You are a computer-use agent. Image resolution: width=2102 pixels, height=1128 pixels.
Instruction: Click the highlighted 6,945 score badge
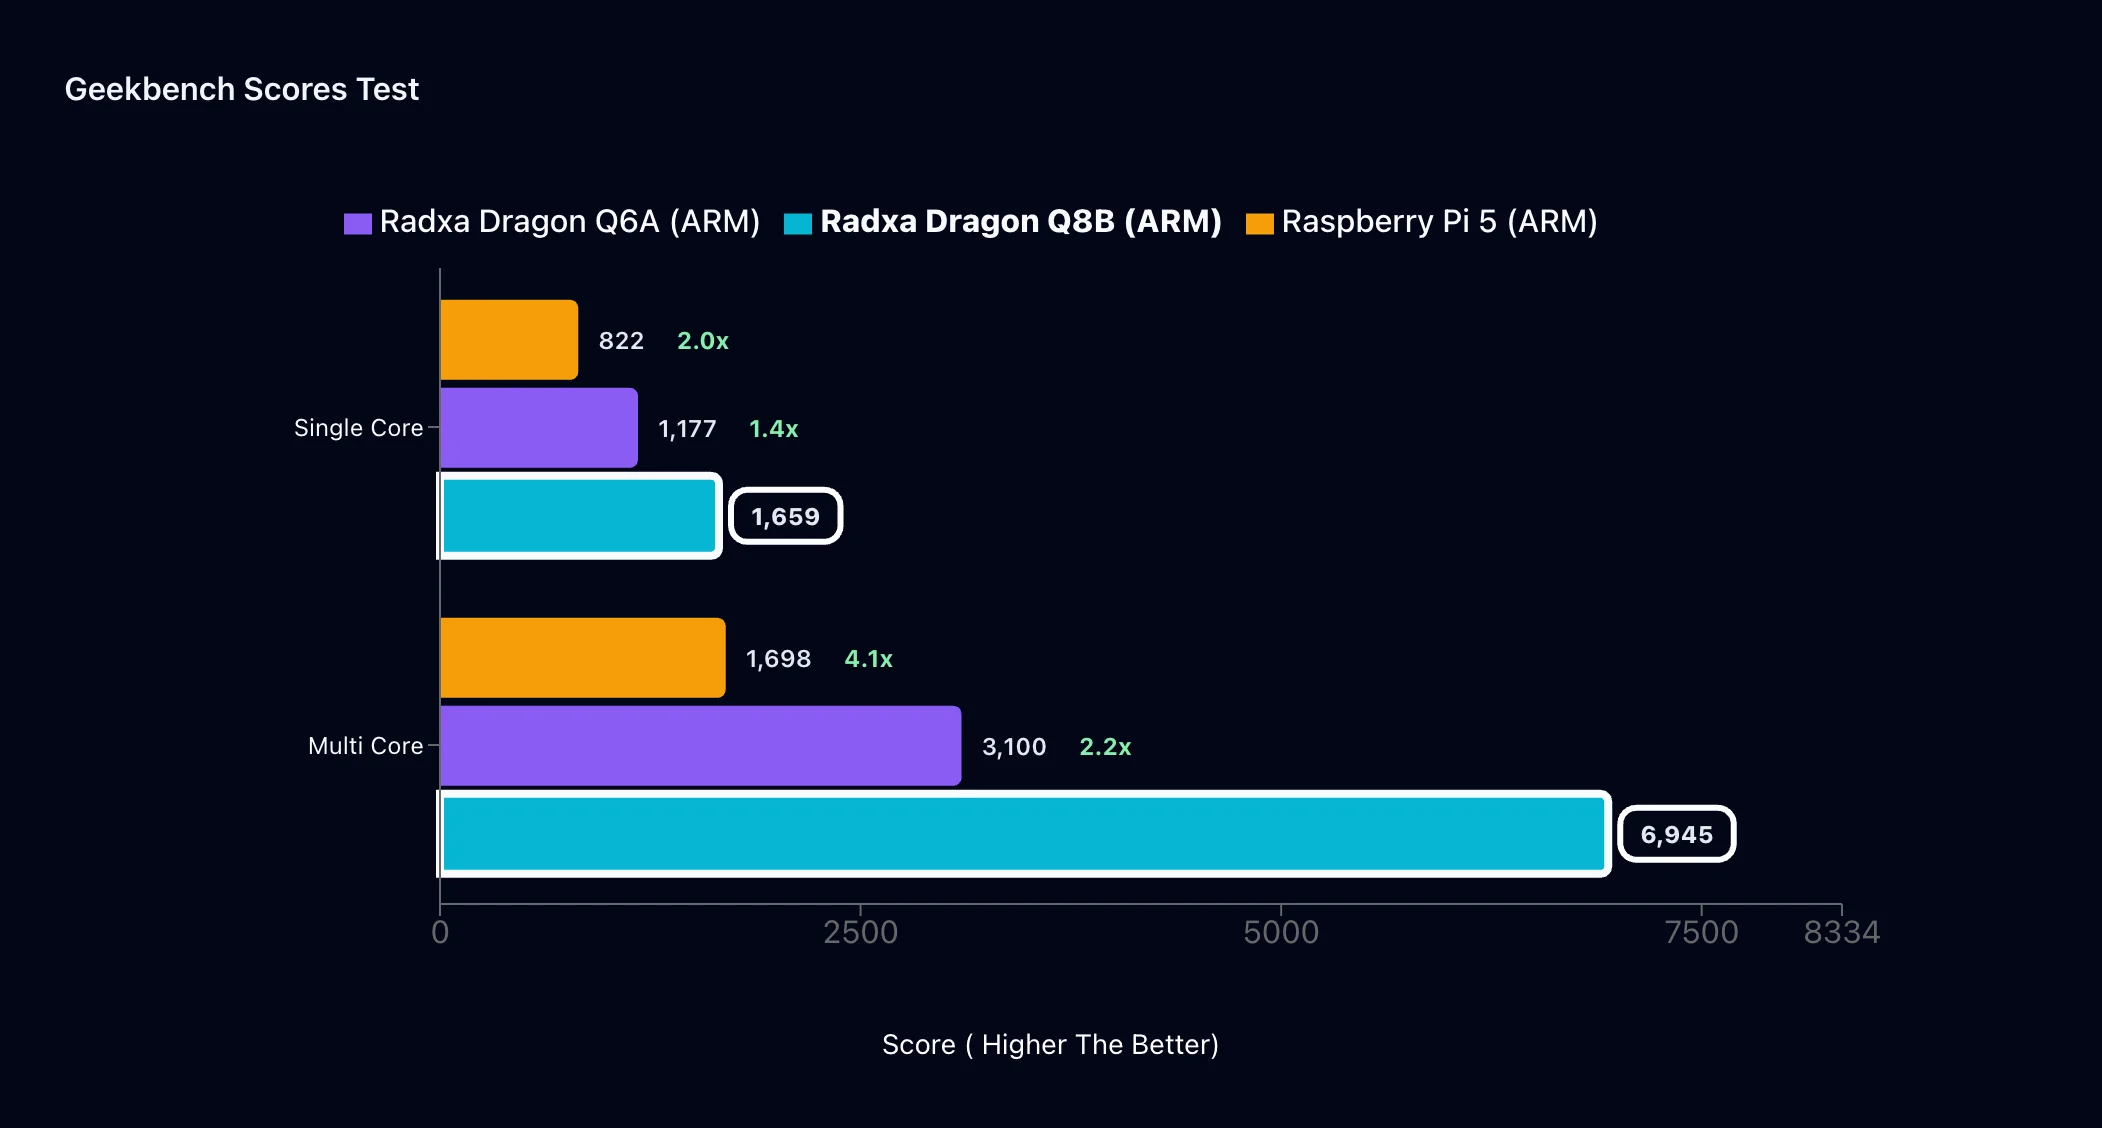coord(1677,834)
